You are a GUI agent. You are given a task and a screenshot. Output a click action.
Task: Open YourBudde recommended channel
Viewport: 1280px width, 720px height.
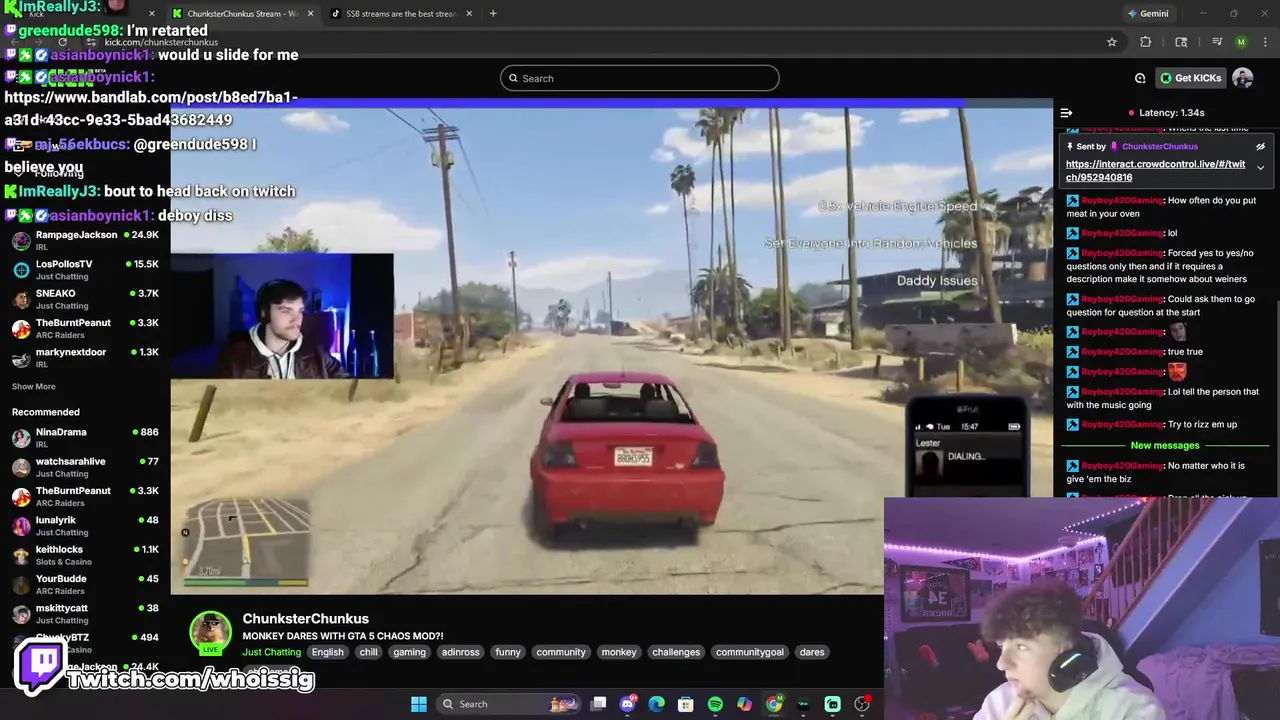click(x=85, y=584)
